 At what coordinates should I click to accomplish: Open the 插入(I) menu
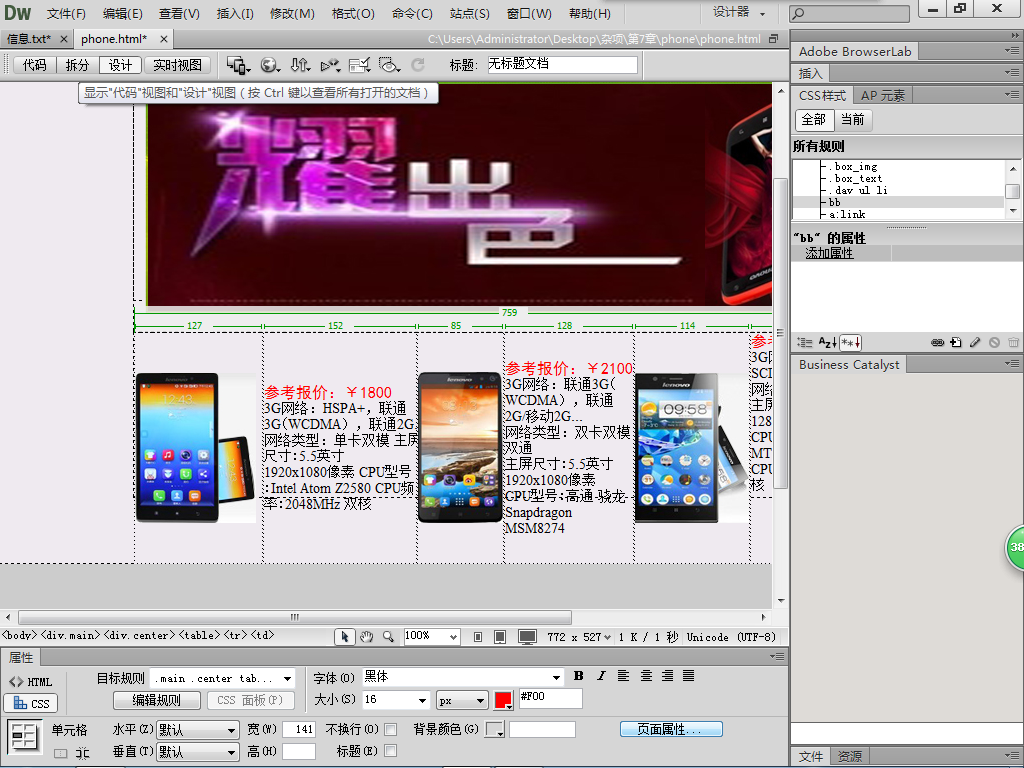coord(235,14)
